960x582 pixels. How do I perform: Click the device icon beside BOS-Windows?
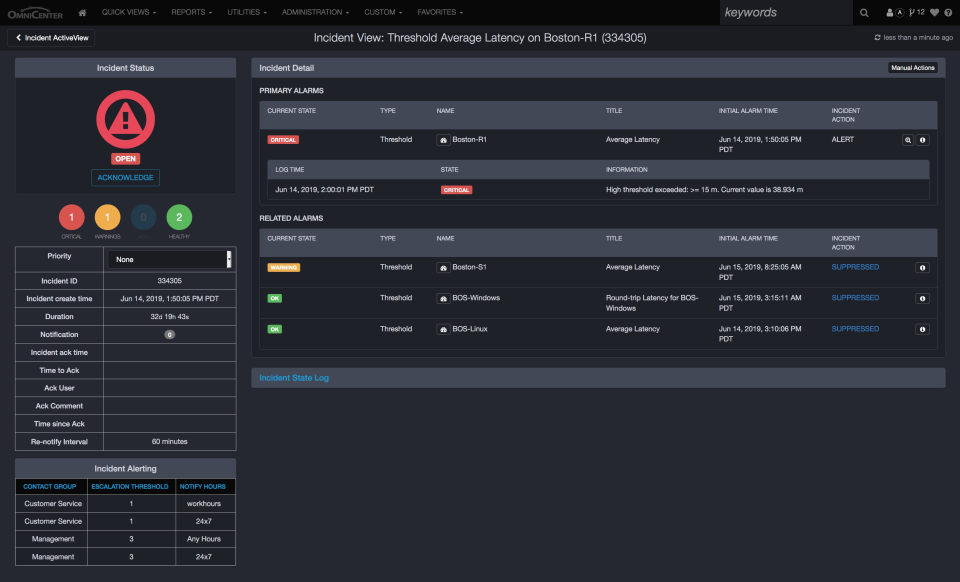443,299
